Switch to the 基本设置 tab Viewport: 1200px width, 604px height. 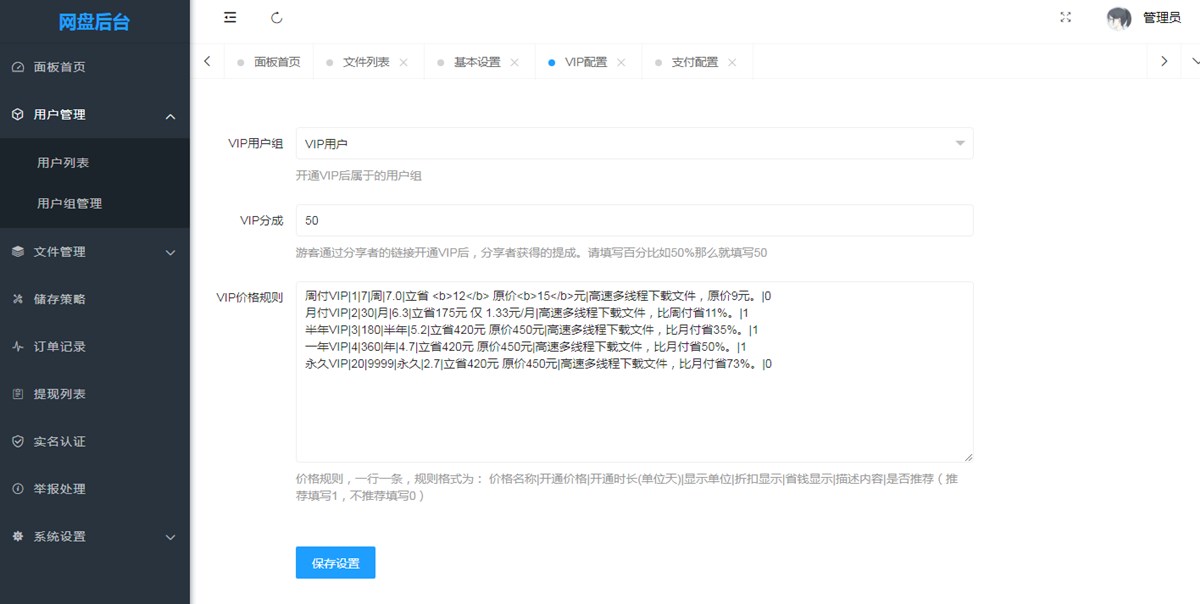tap(476, 62)
